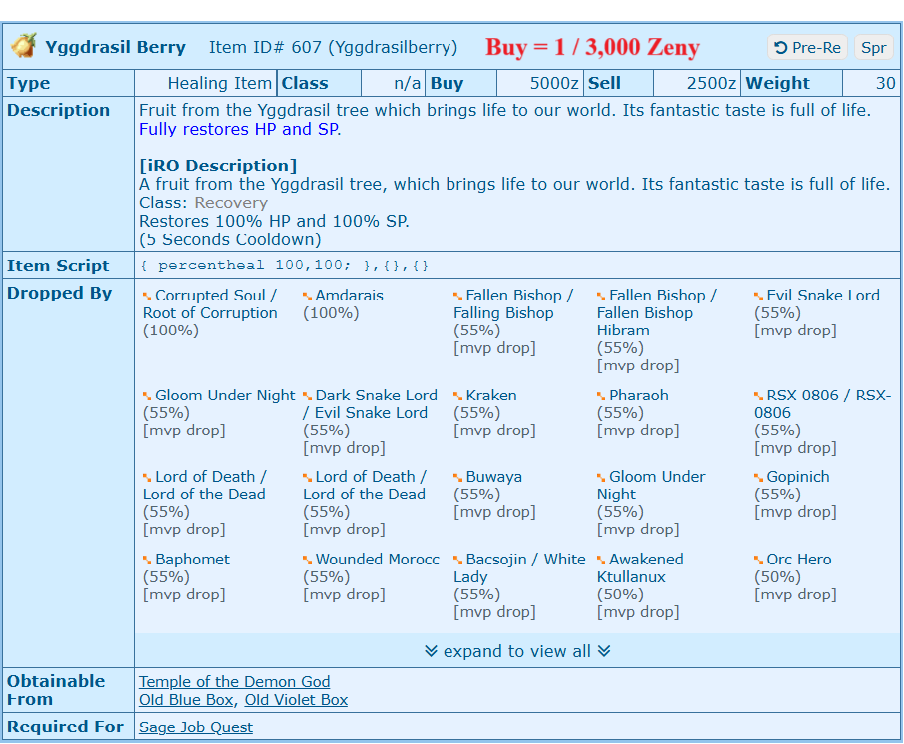
Task: Click the orange icon beside Orc Hero
Action: pyautogui.click(x=759, y=561)
